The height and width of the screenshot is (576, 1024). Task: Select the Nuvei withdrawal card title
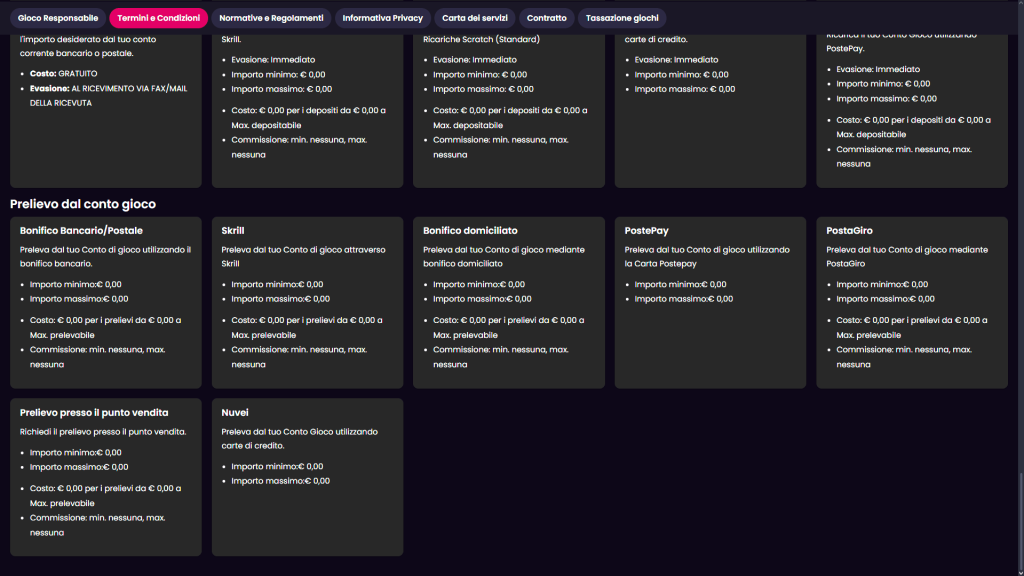[235, 413]
